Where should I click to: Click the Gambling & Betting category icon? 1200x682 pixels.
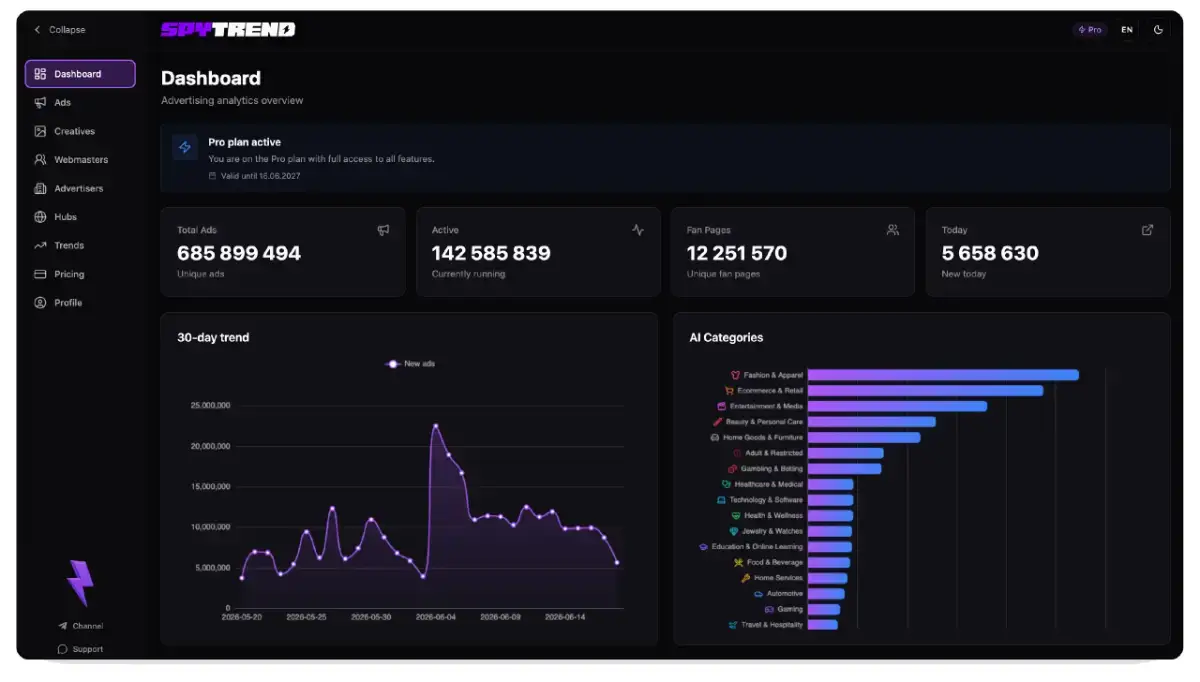click(733, 469)
